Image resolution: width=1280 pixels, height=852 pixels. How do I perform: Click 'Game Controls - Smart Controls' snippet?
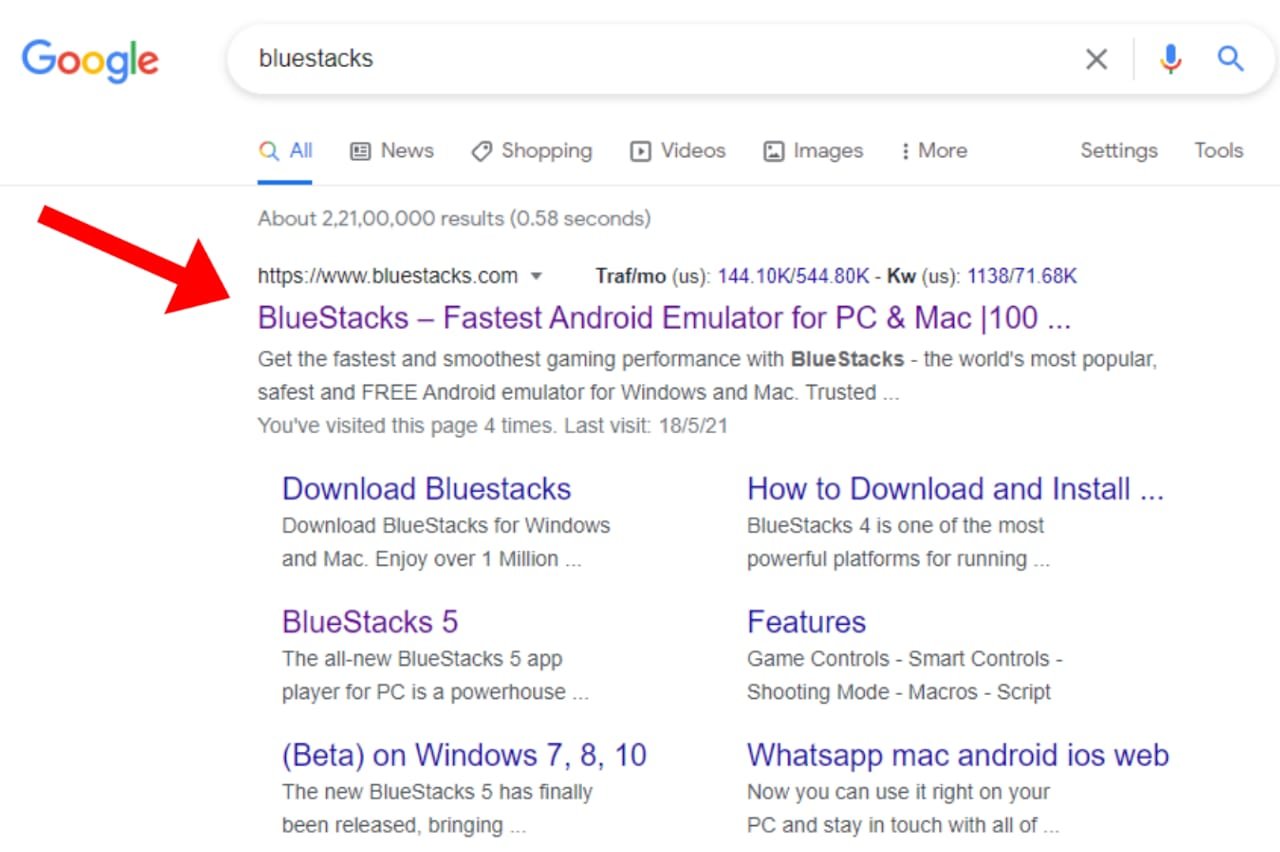click(905, 675)
